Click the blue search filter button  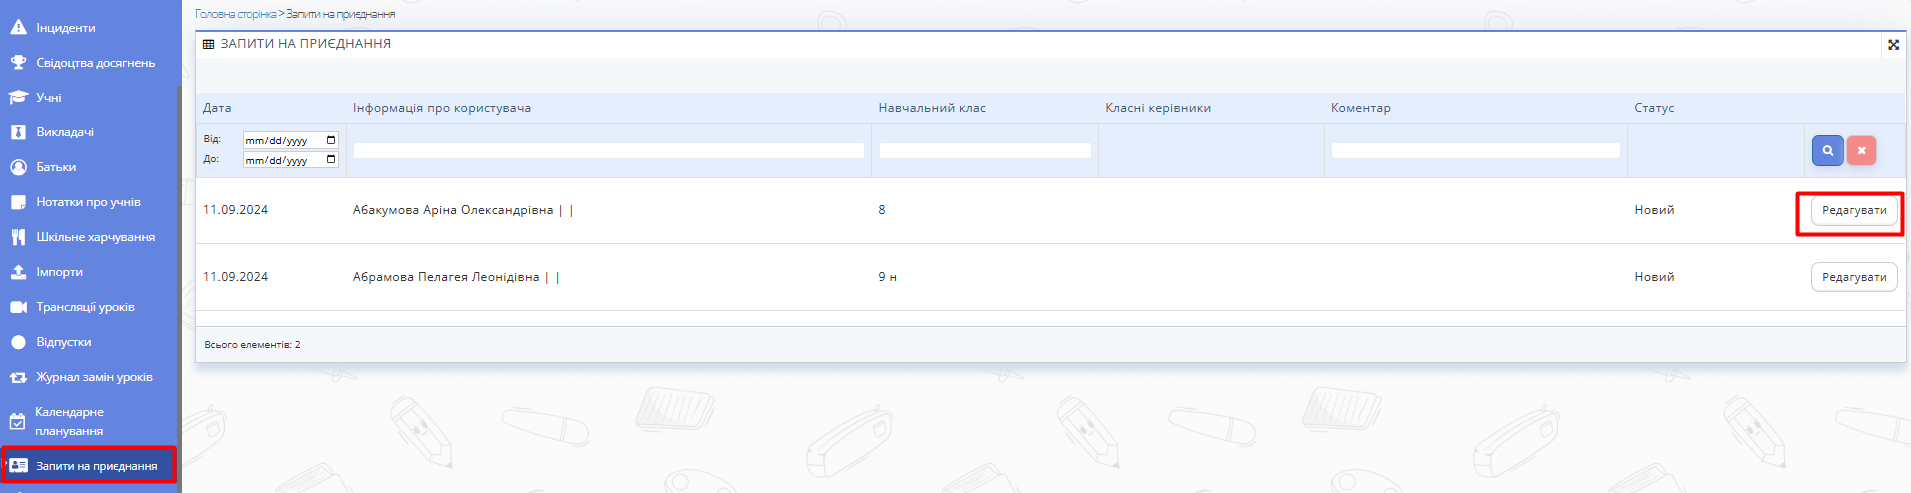(1827, 150)
